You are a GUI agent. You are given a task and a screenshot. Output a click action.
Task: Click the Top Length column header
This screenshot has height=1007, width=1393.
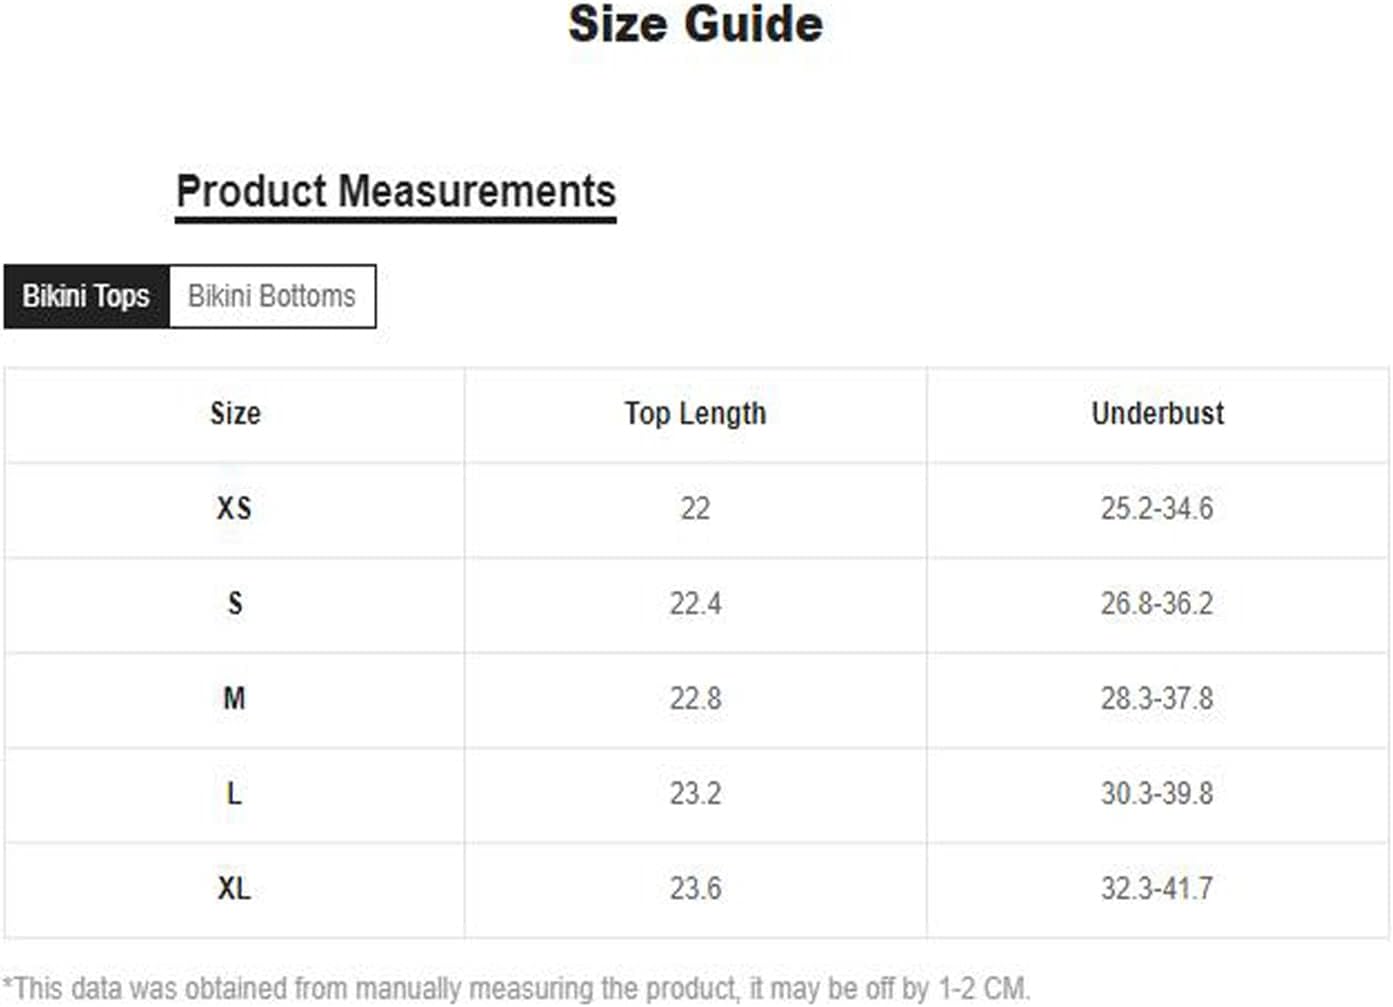click(x=696, y=414)
